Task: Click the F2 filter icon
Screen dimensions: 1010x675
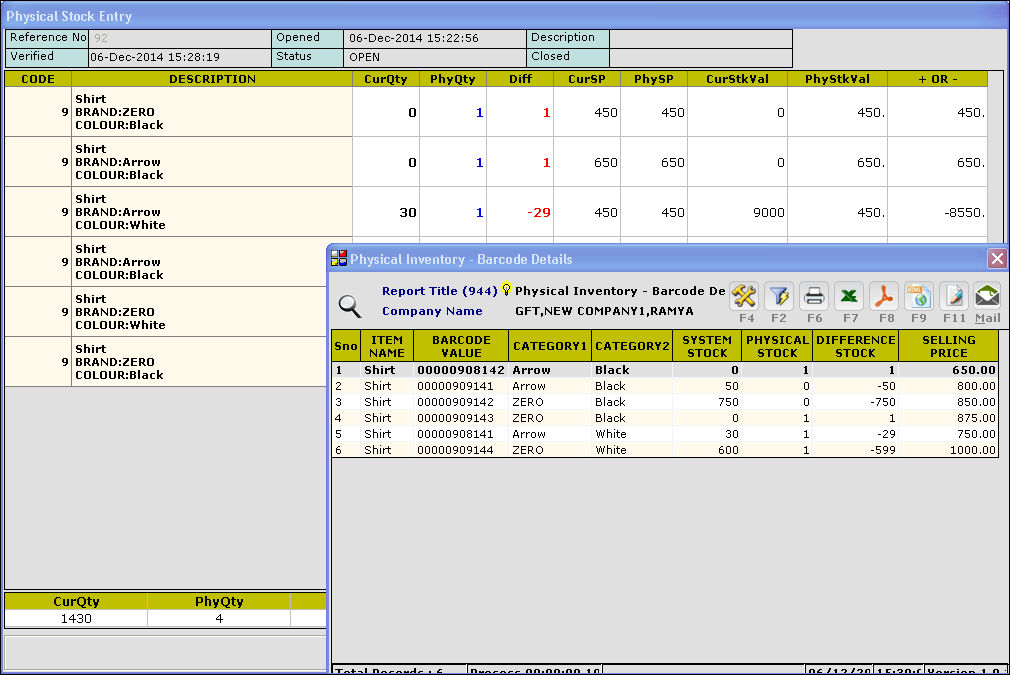Action: 779,296
